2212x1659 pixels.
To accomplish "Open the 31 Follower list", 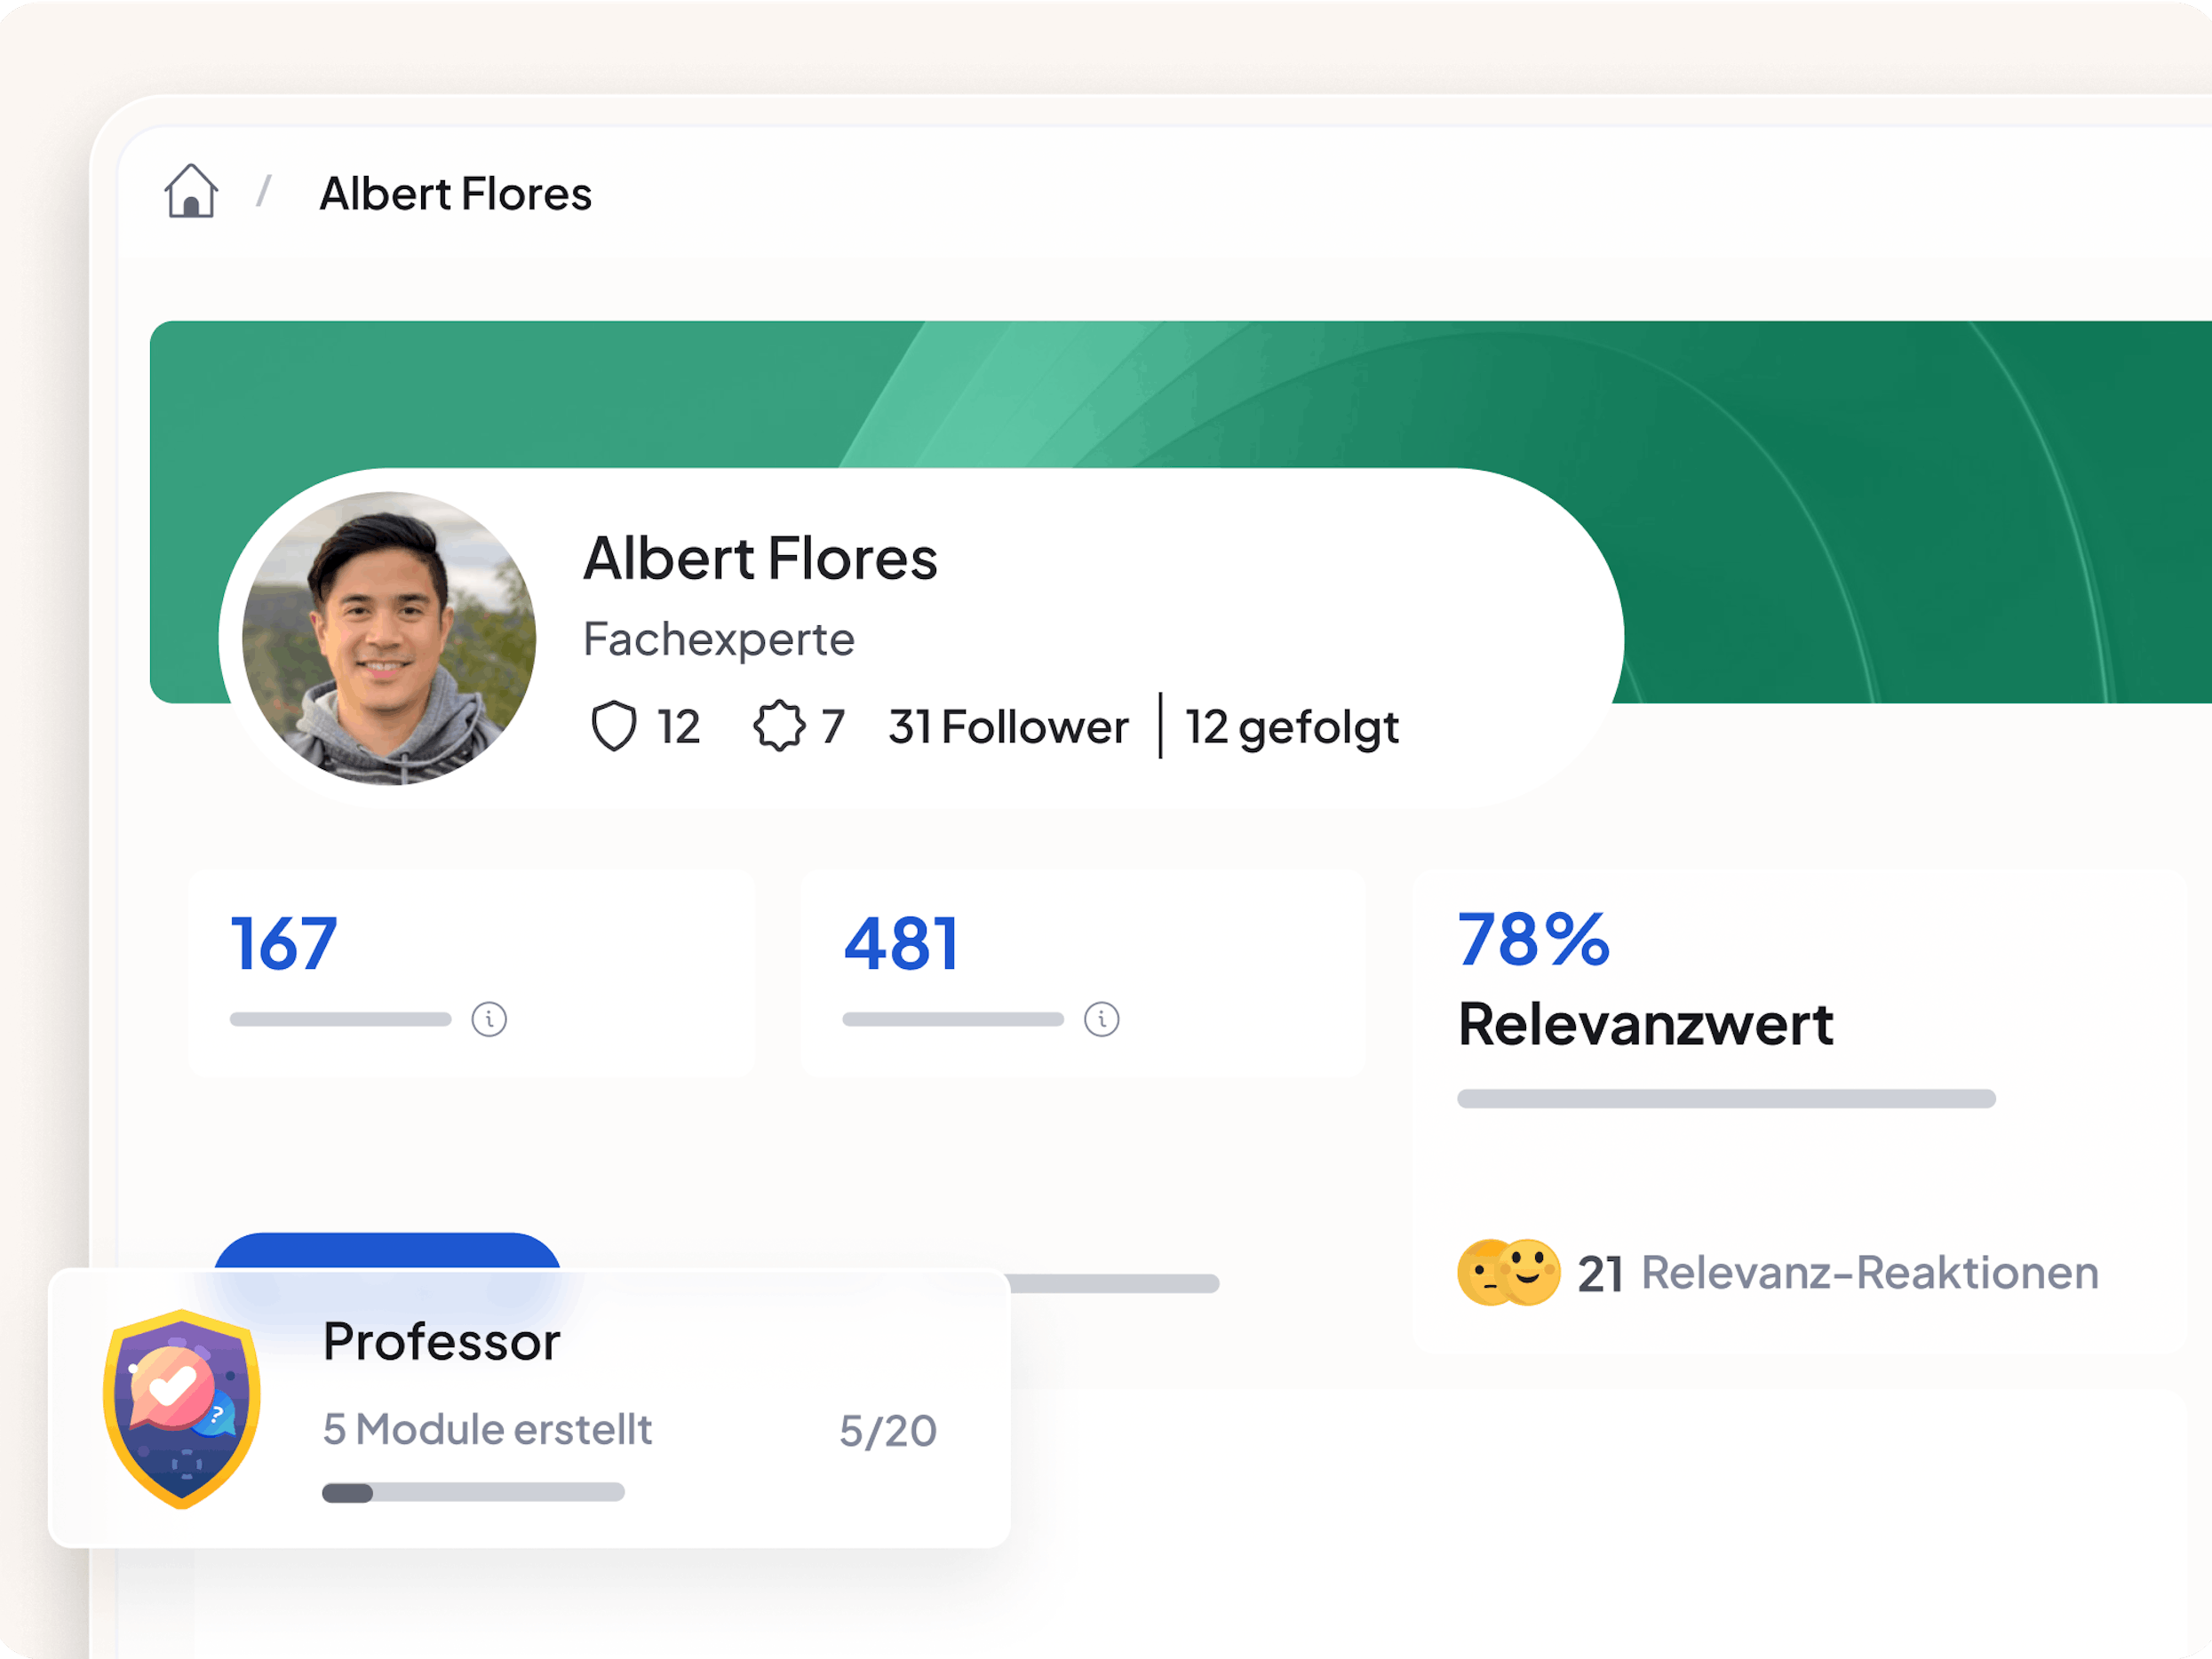I will tap(1008, 727).
